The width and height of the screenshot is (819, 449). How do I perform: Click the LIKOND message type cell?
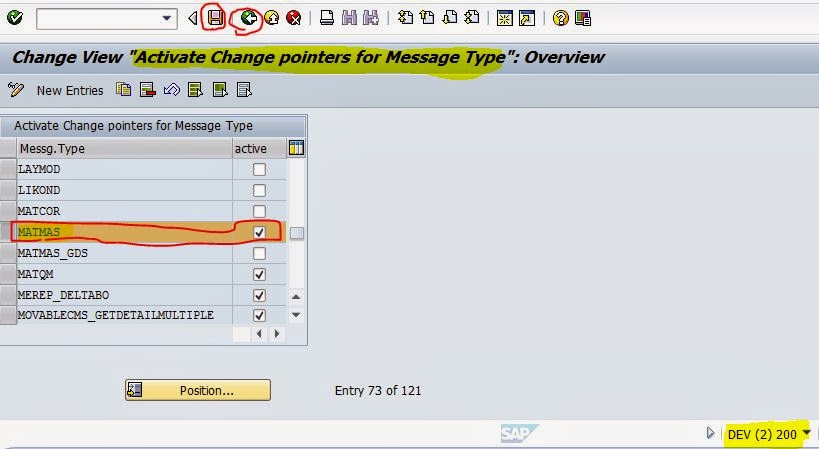click(x=124, y=190)
